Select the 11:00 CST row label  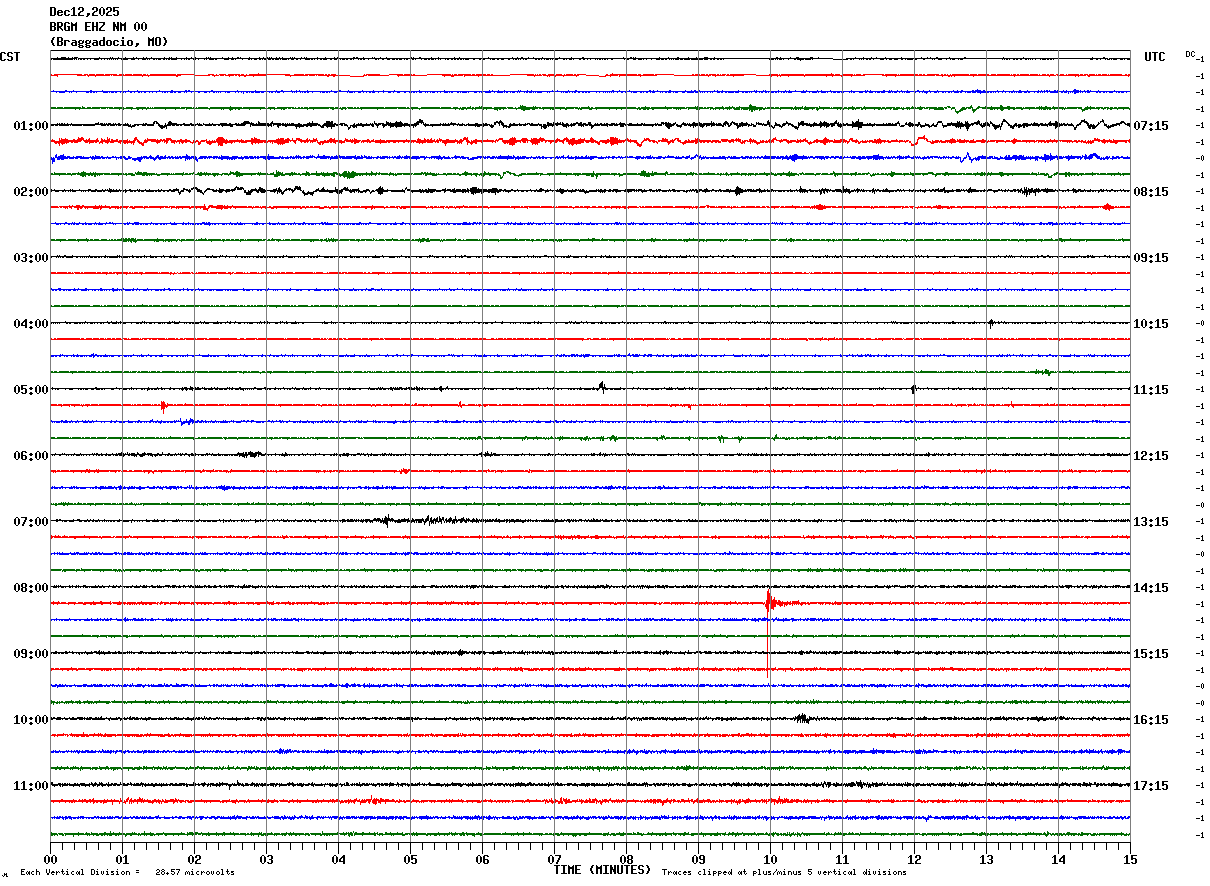[31, 786]
